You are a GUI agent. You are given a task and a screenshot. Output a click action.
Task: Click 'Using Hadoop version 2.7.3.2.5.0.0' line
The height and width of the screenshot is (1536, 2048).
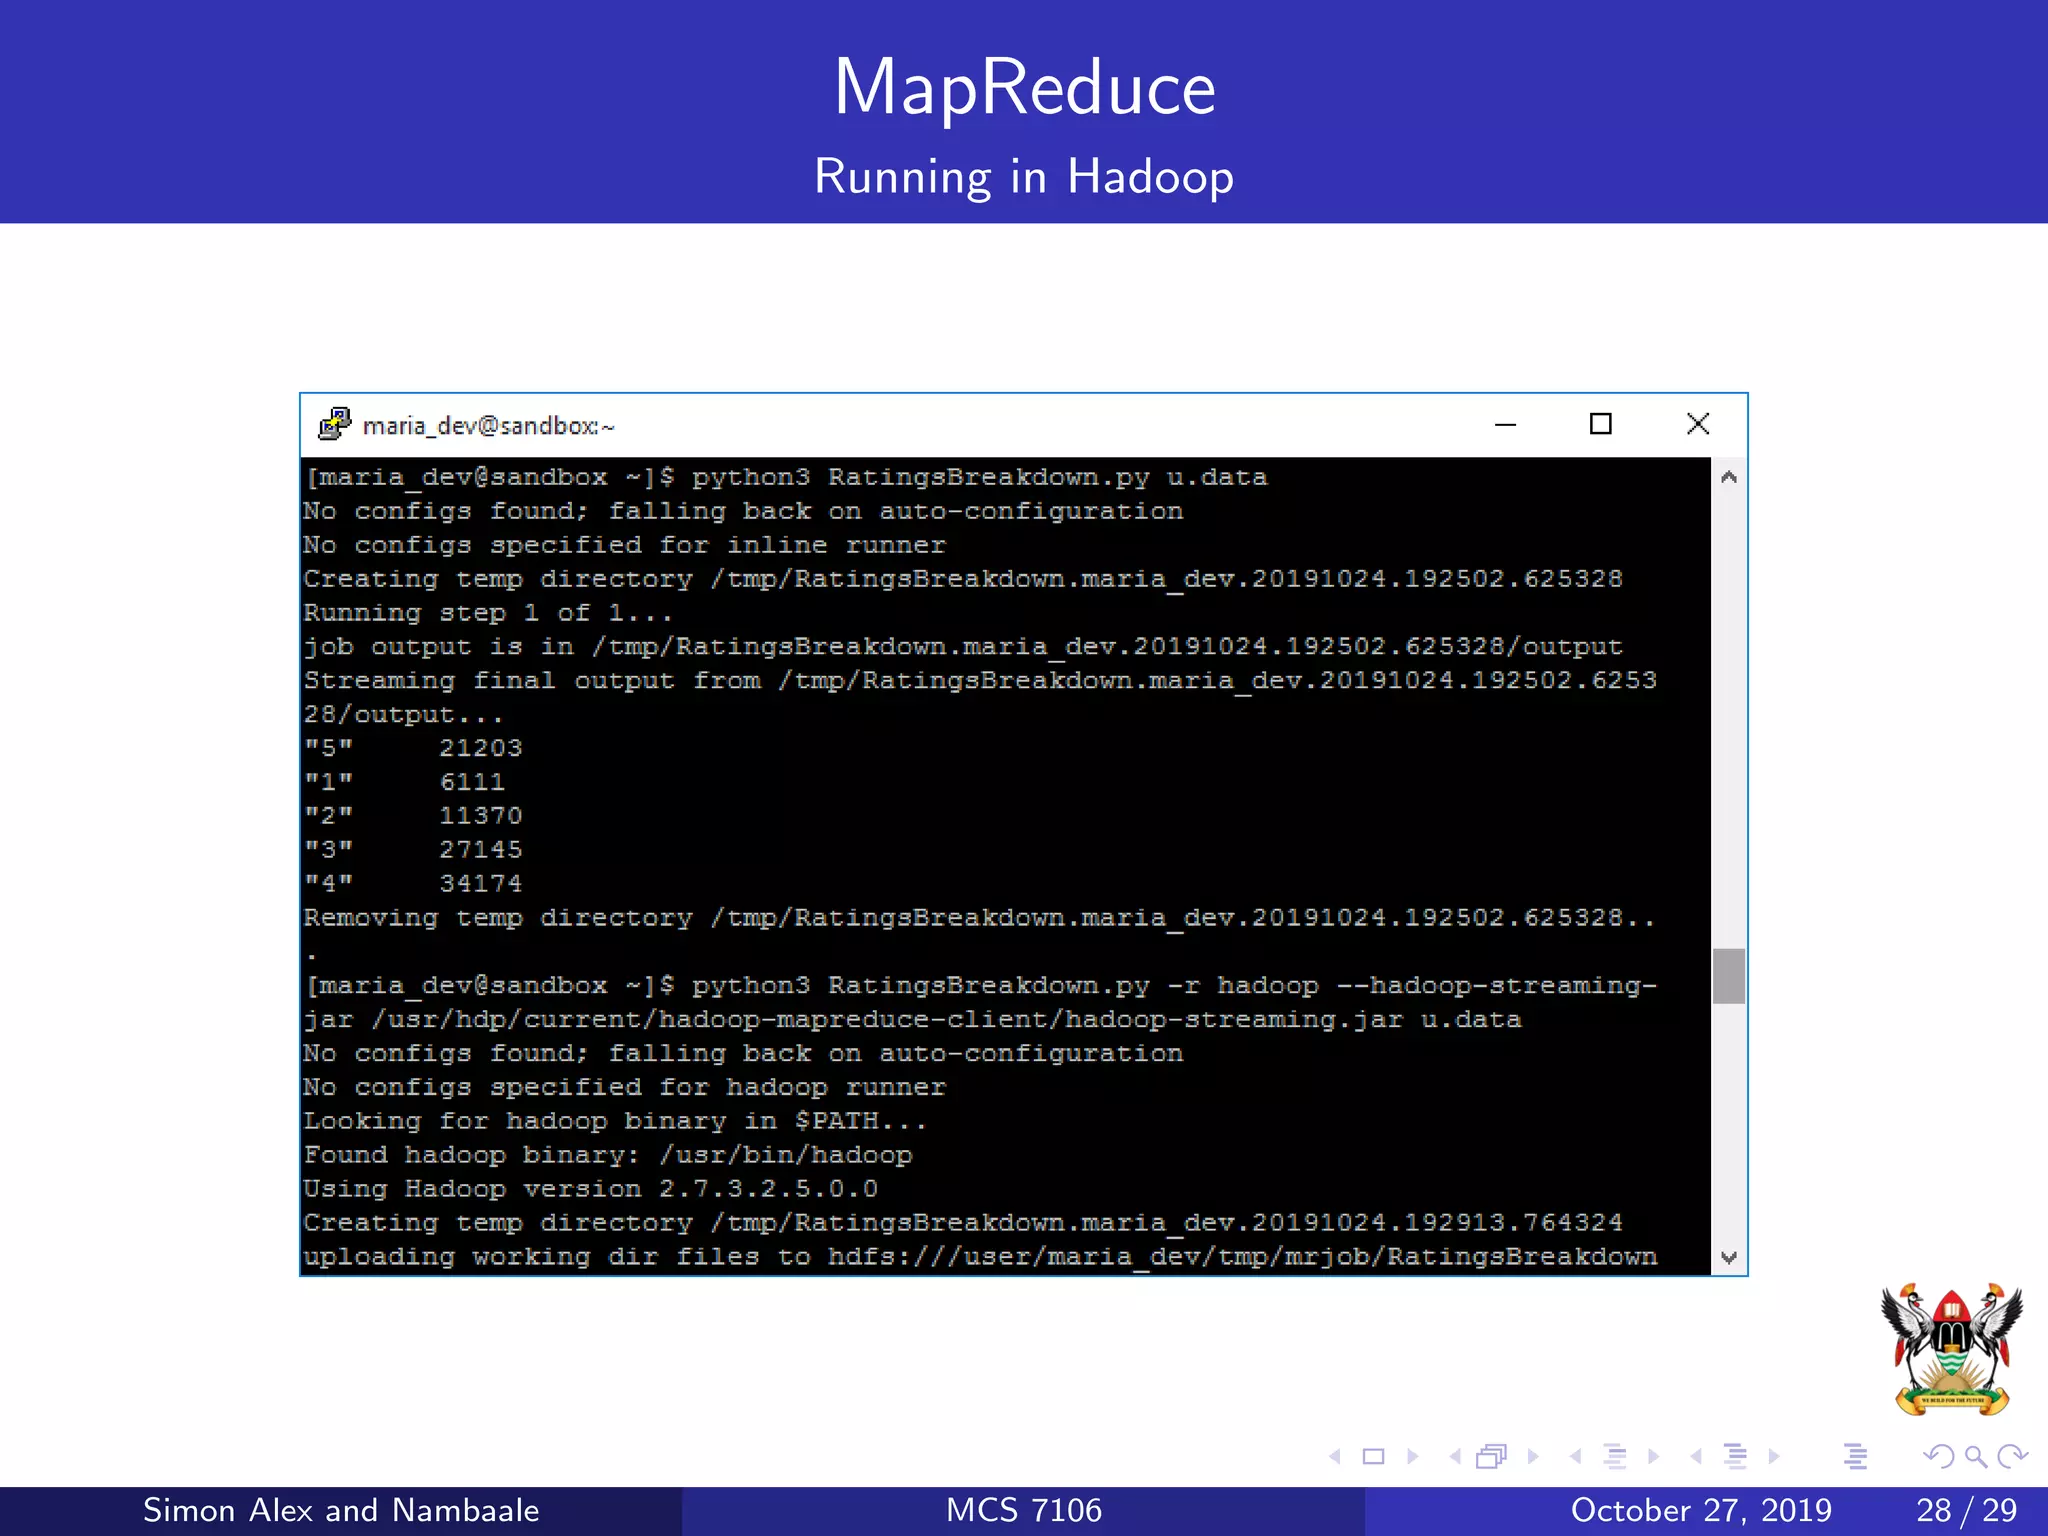[591, 1189]
